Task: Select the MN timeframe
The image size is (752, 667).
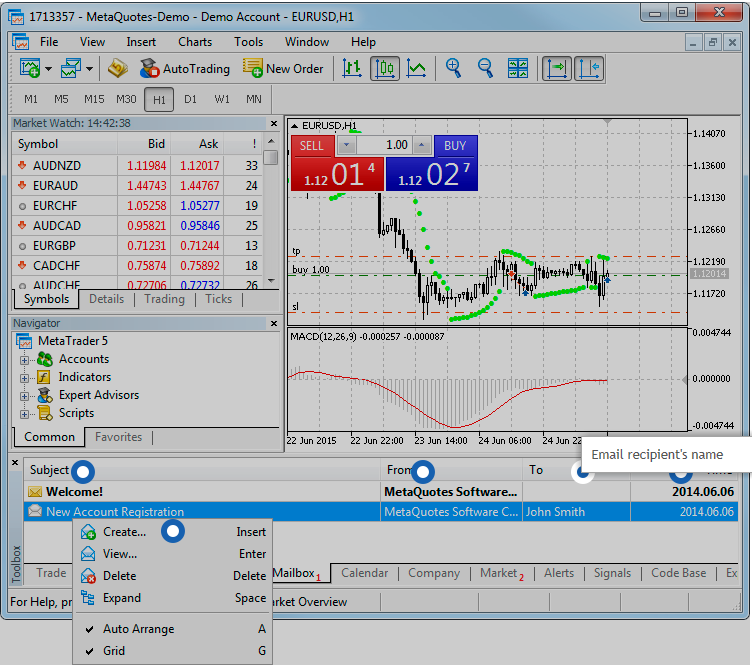Action: (254, 99)
